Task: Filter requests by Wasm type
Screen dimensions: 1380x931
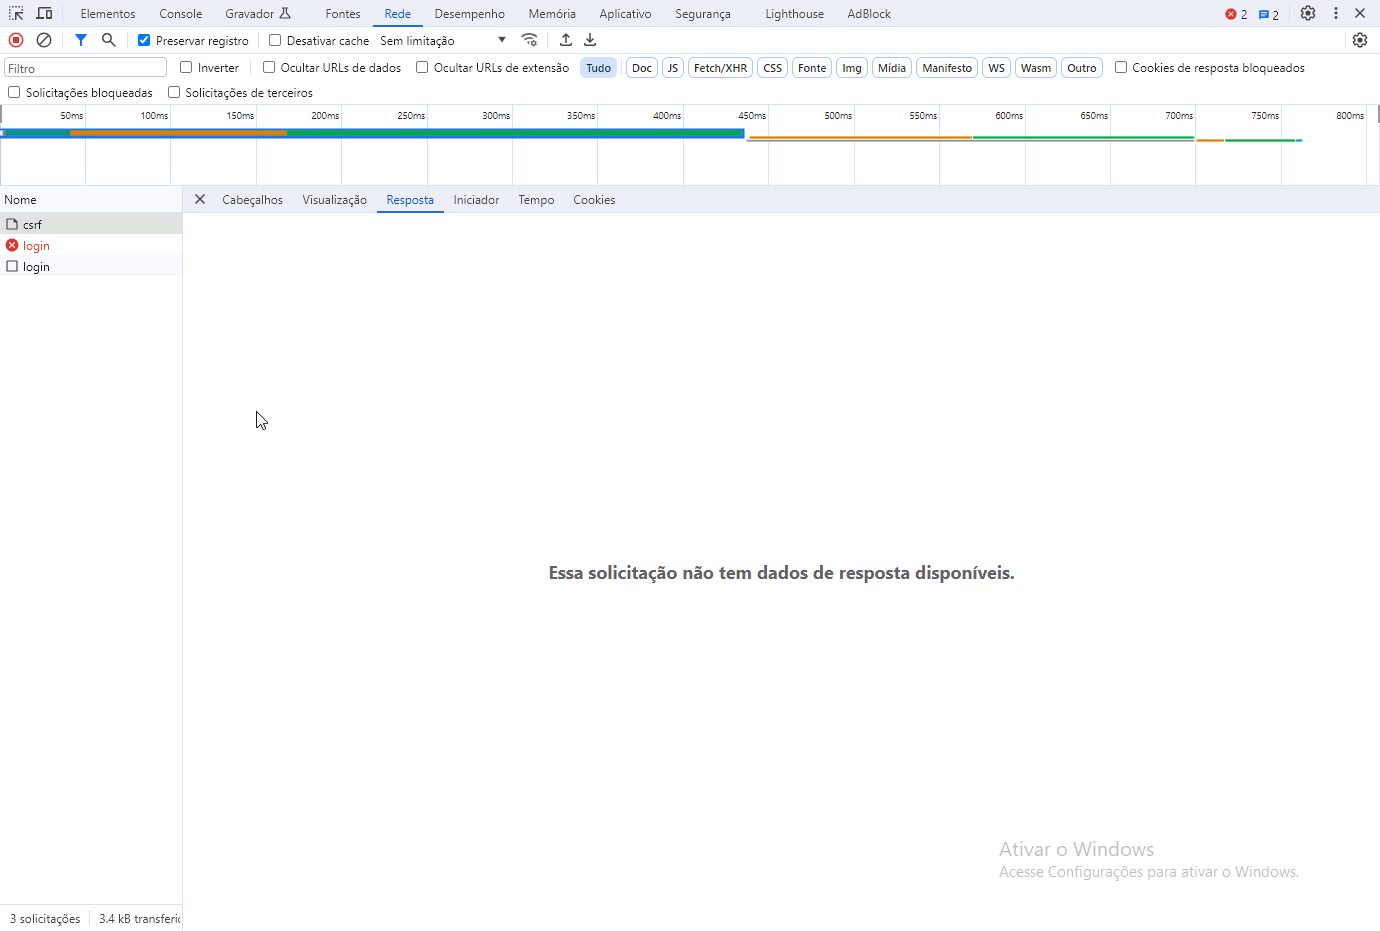Action: click(x=1036, y=68)
